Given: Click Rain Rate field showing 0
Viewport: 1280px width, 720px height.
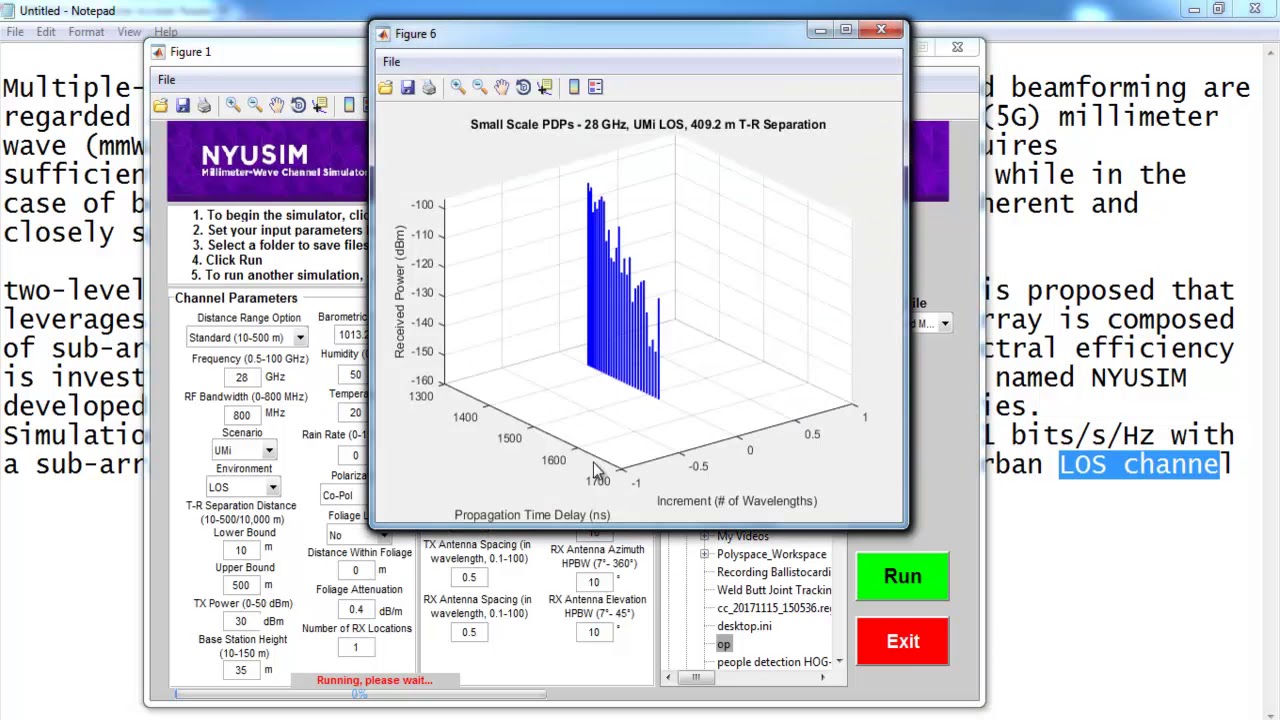Looking at the screenshot, I should (x=355, y=455).
